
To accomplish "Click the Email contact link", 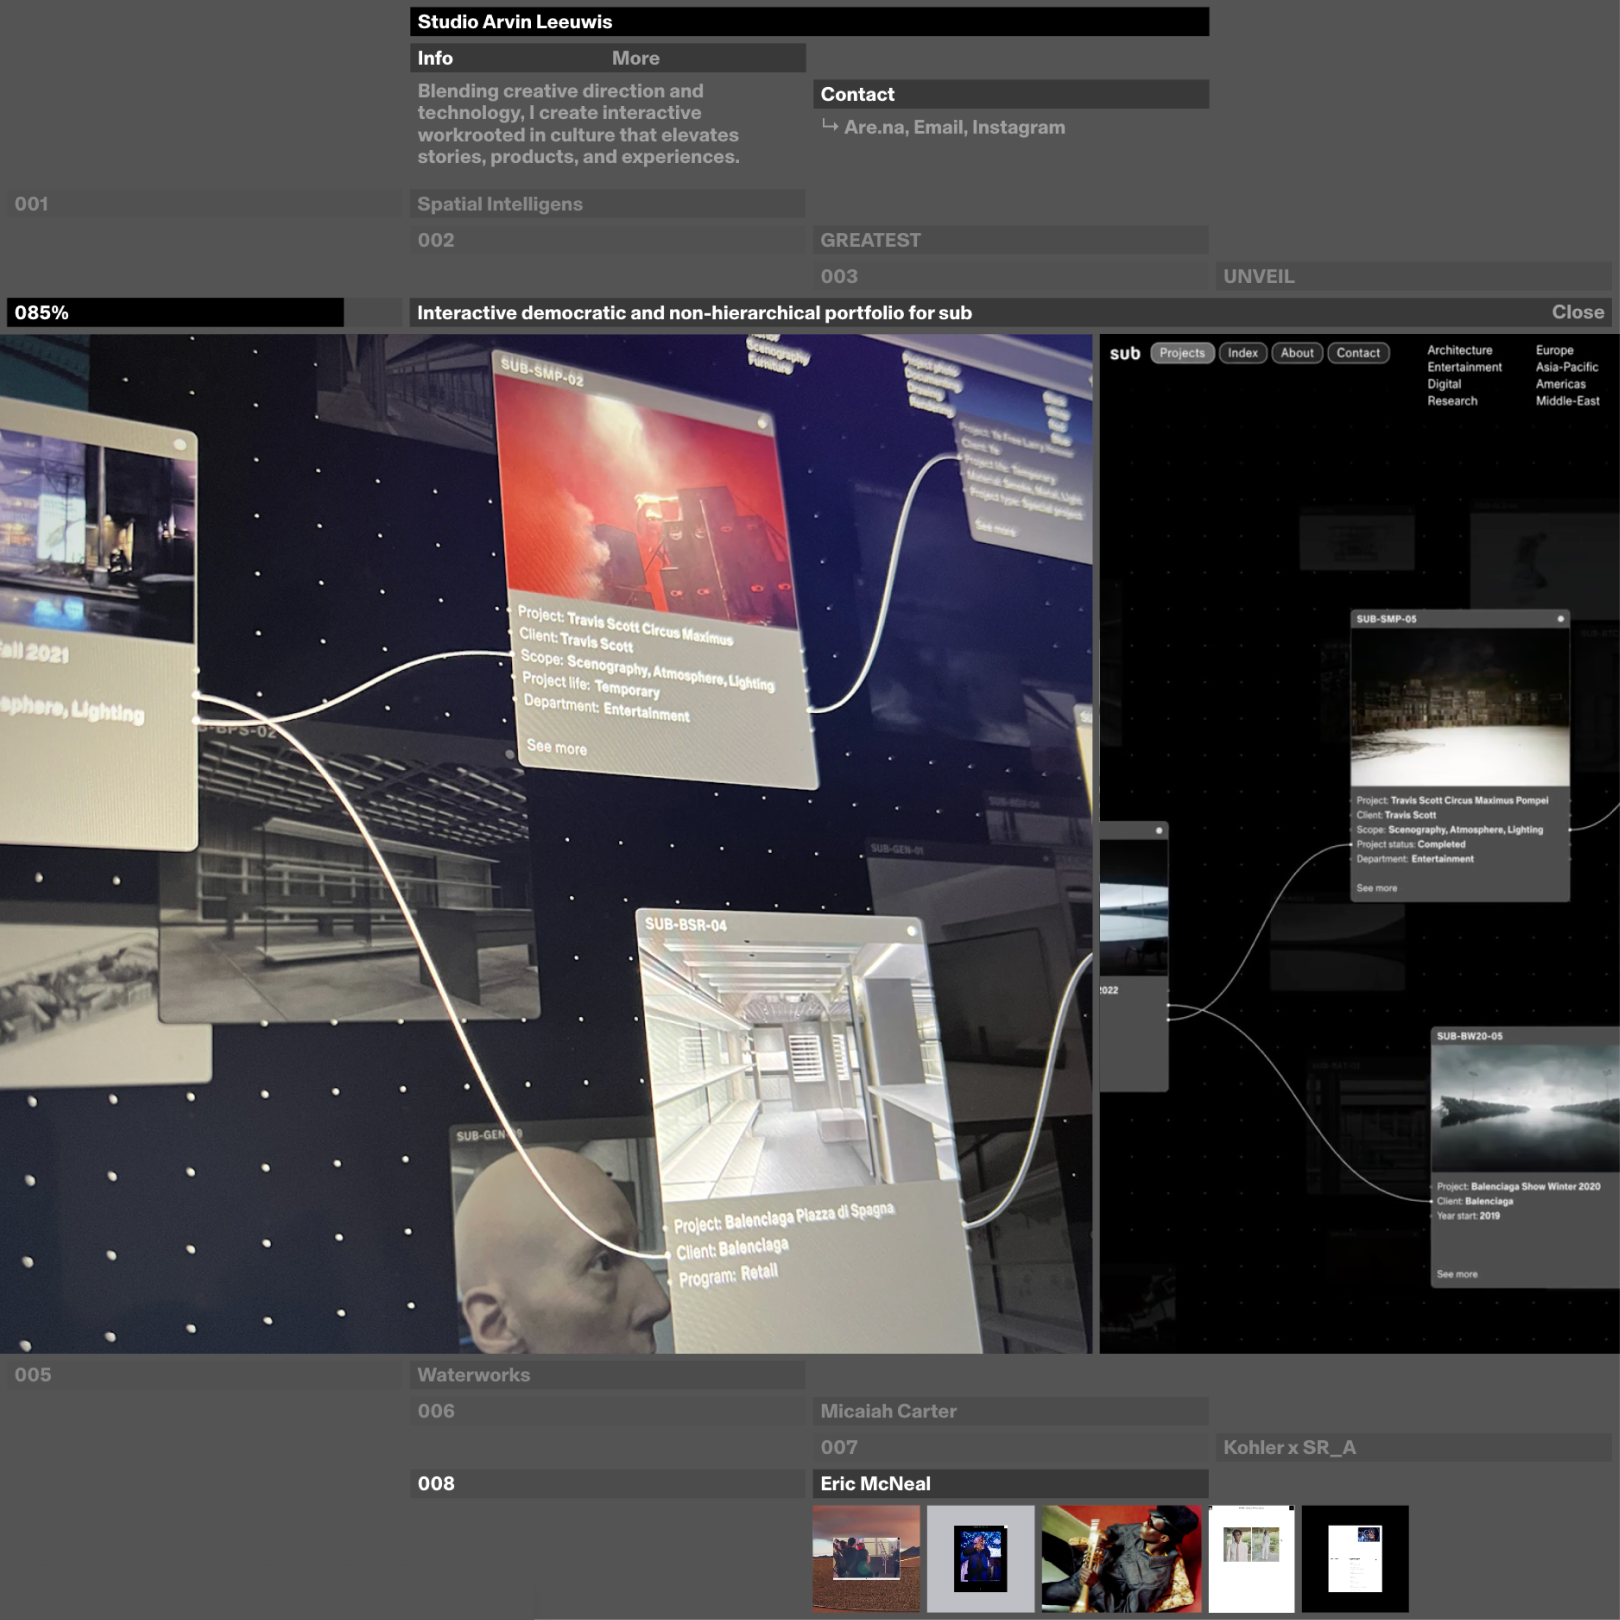I will pos(937,127).
